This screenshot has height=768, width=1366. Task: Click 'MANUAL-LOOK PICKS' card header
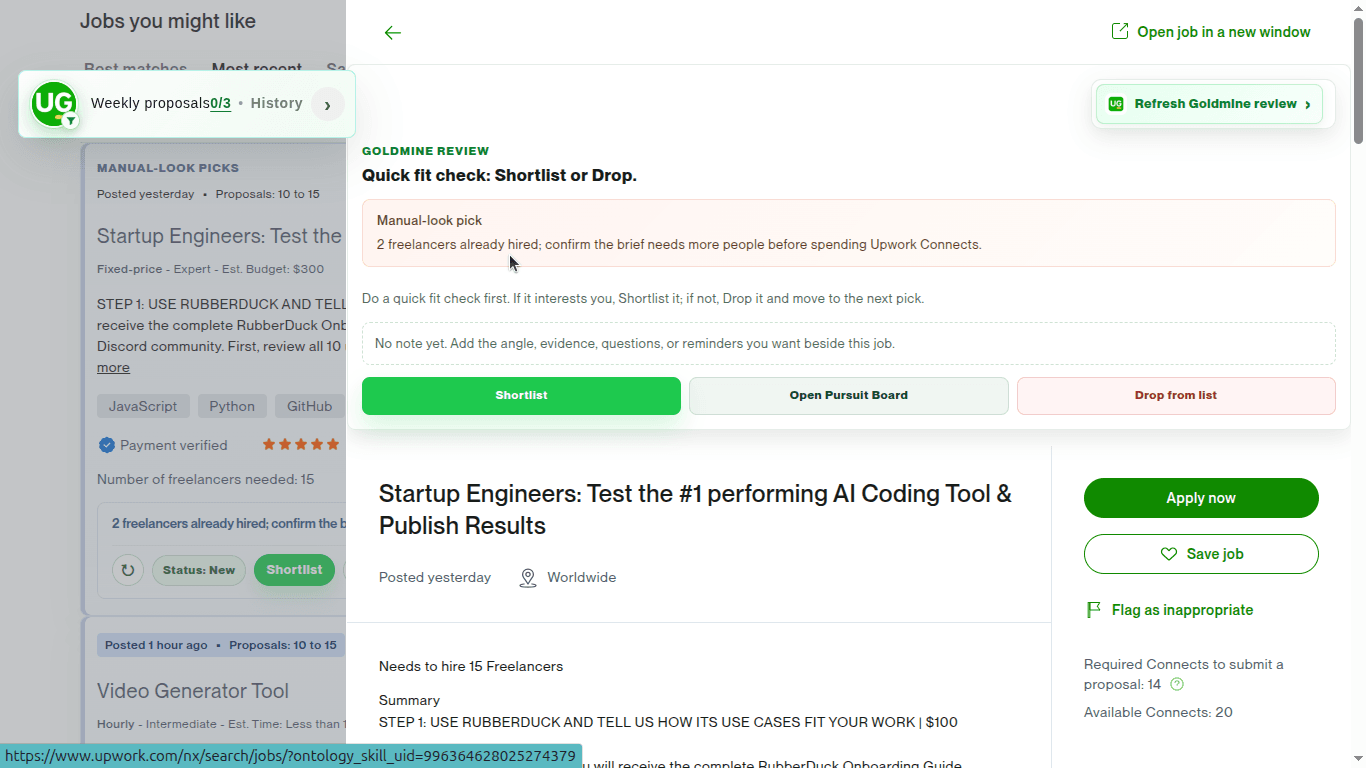tap(168, 168)
